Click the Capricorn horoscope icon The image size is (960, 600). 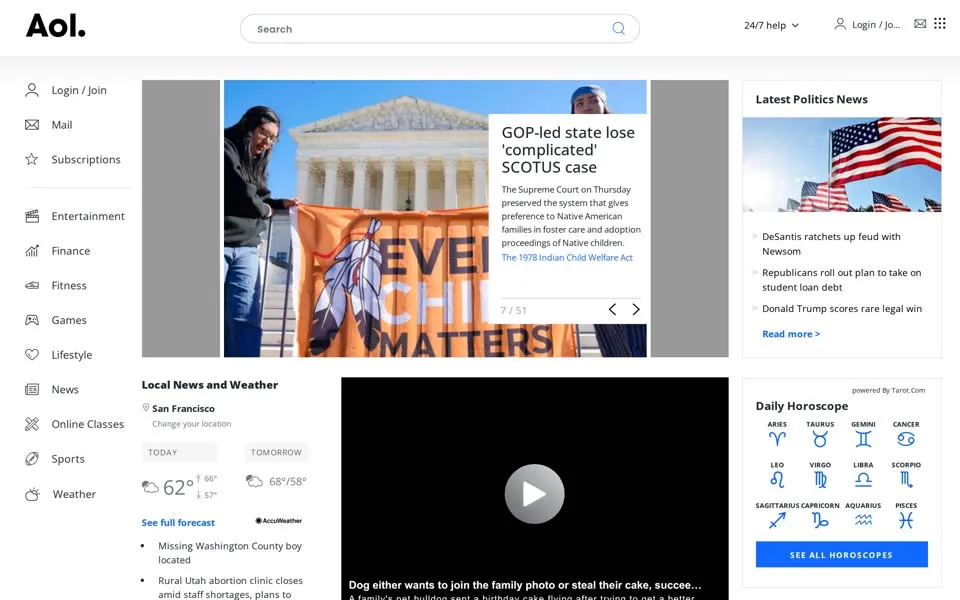coord(820,520)
